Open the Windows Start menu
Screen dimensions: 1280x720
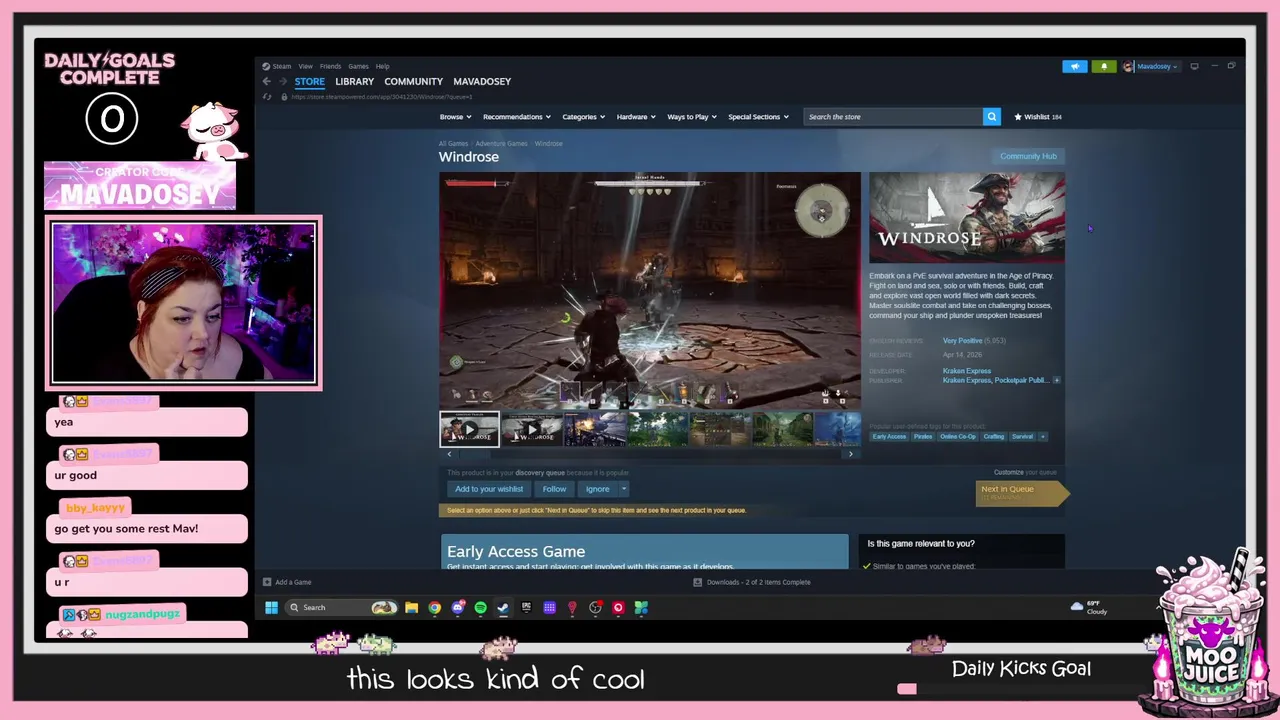point(271,607)
